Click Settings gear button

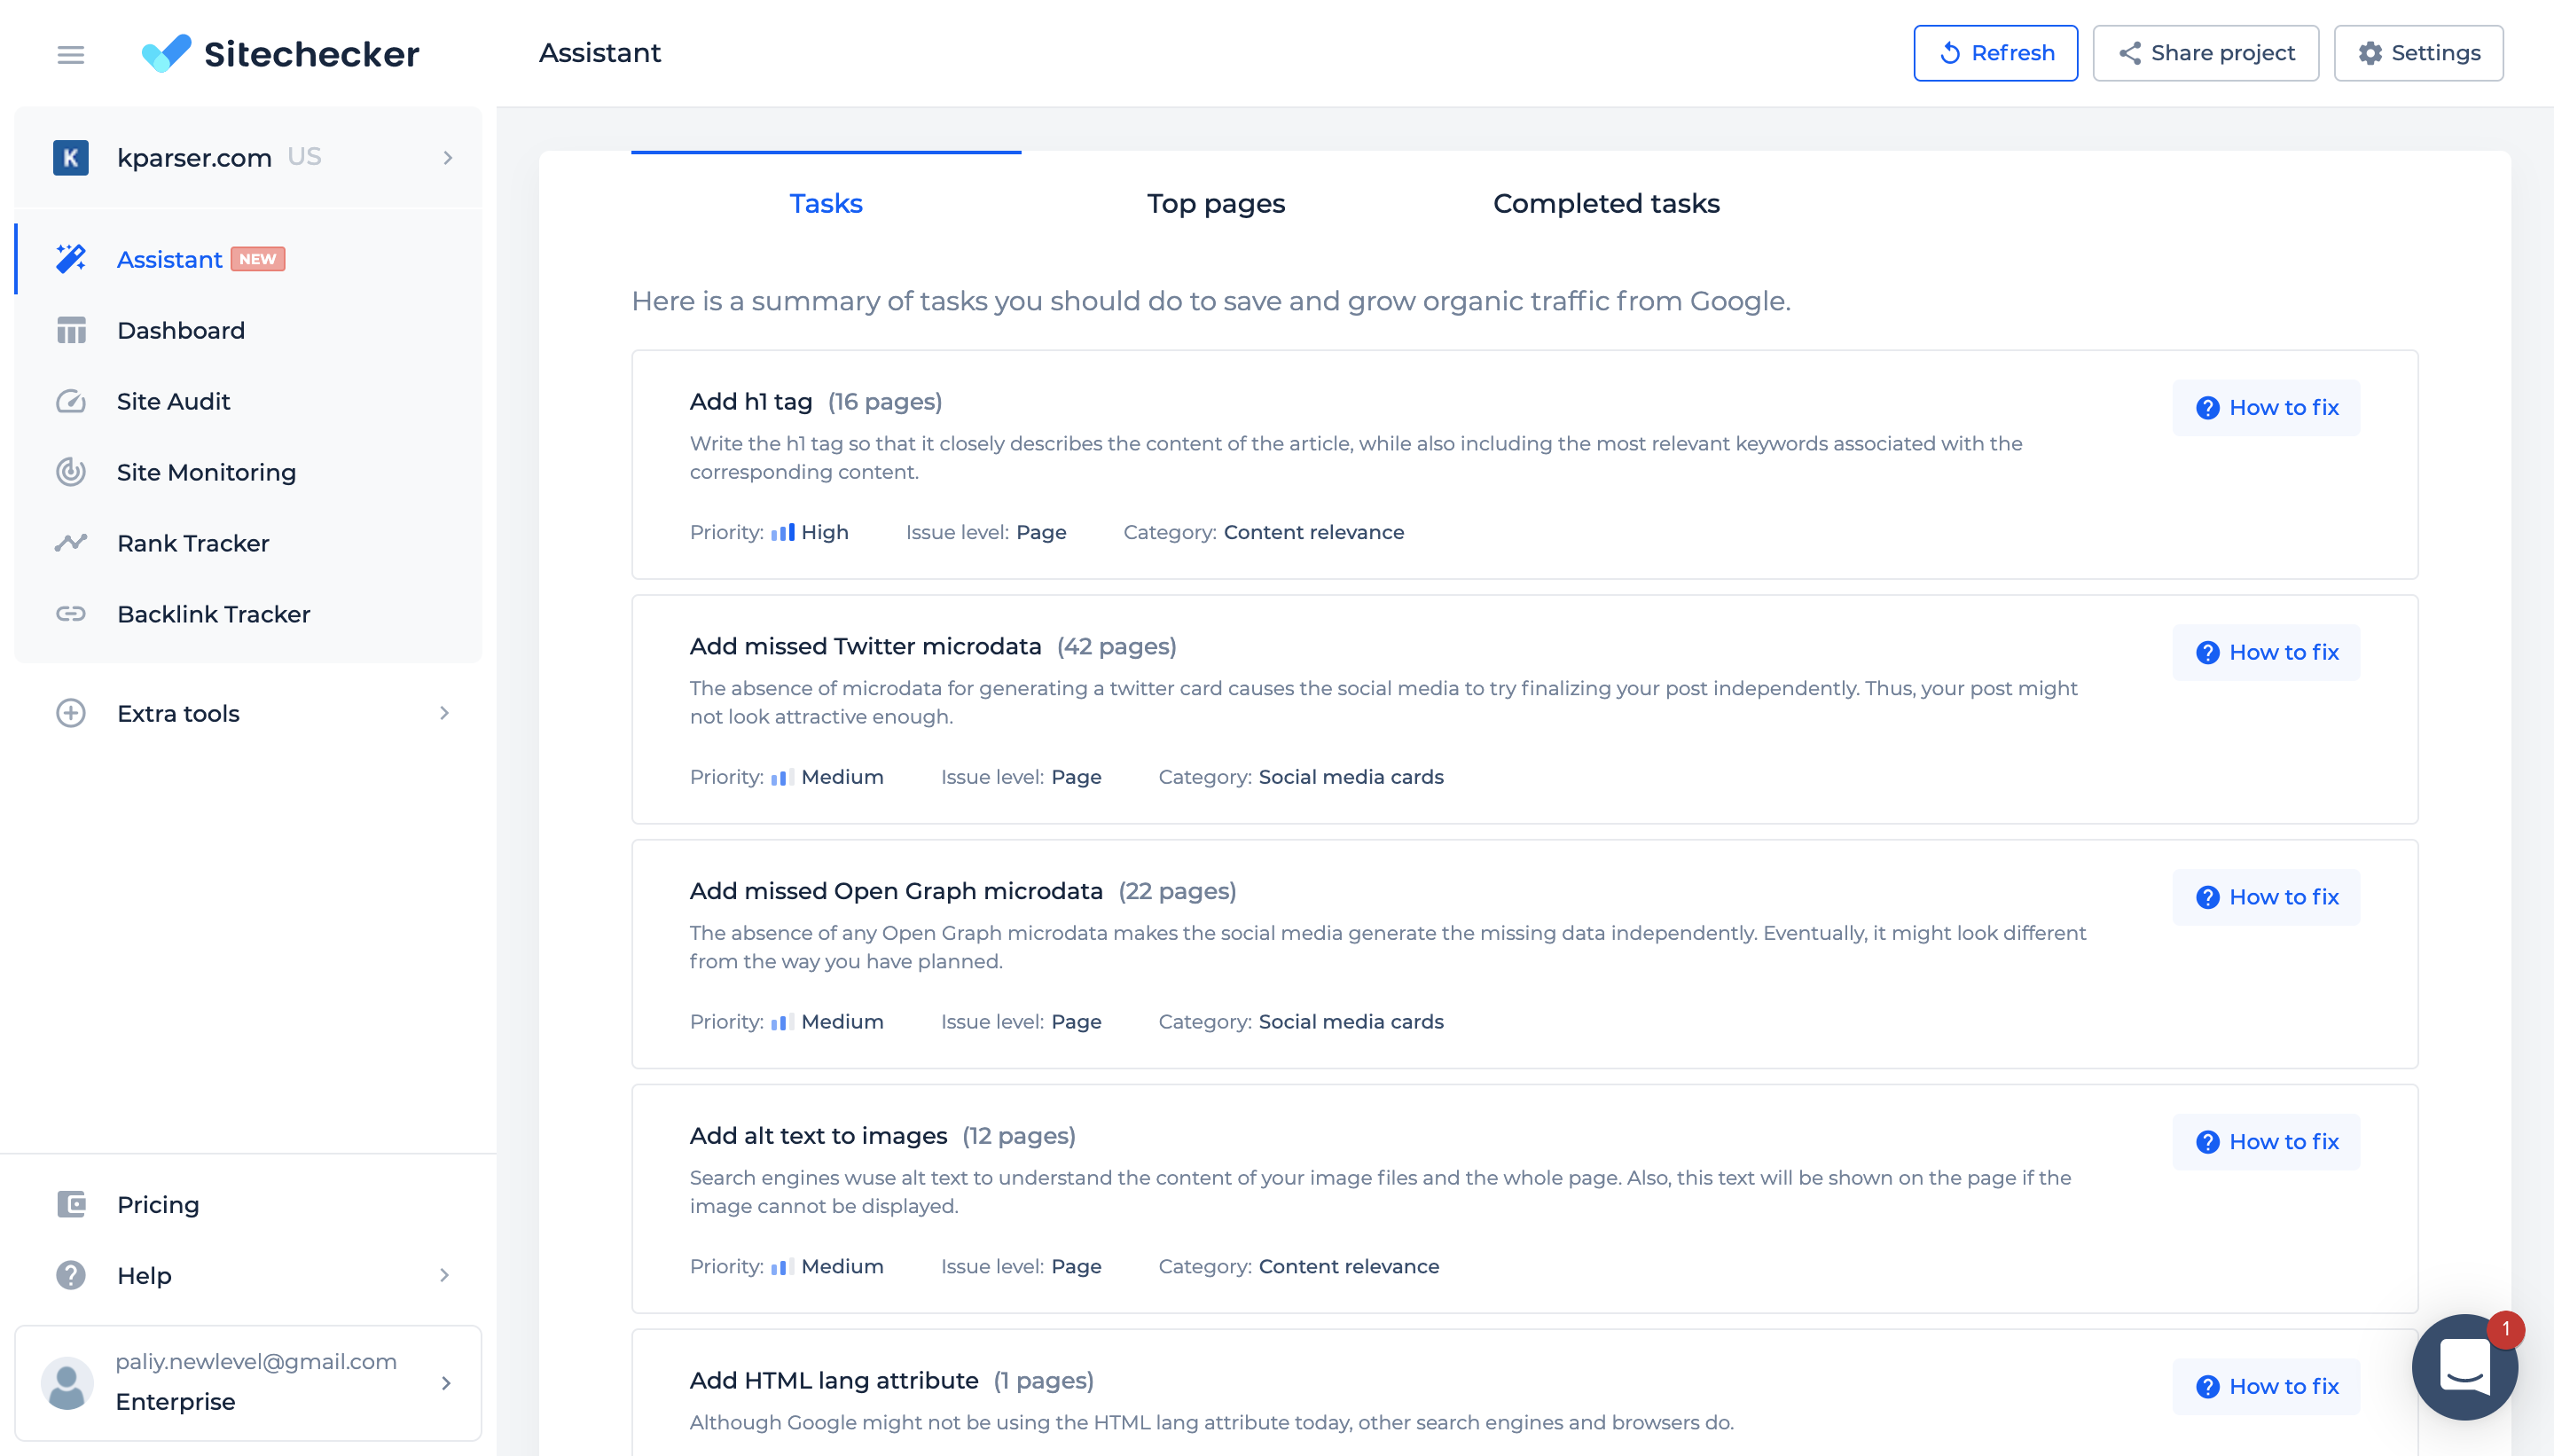tap(2421, 52)
